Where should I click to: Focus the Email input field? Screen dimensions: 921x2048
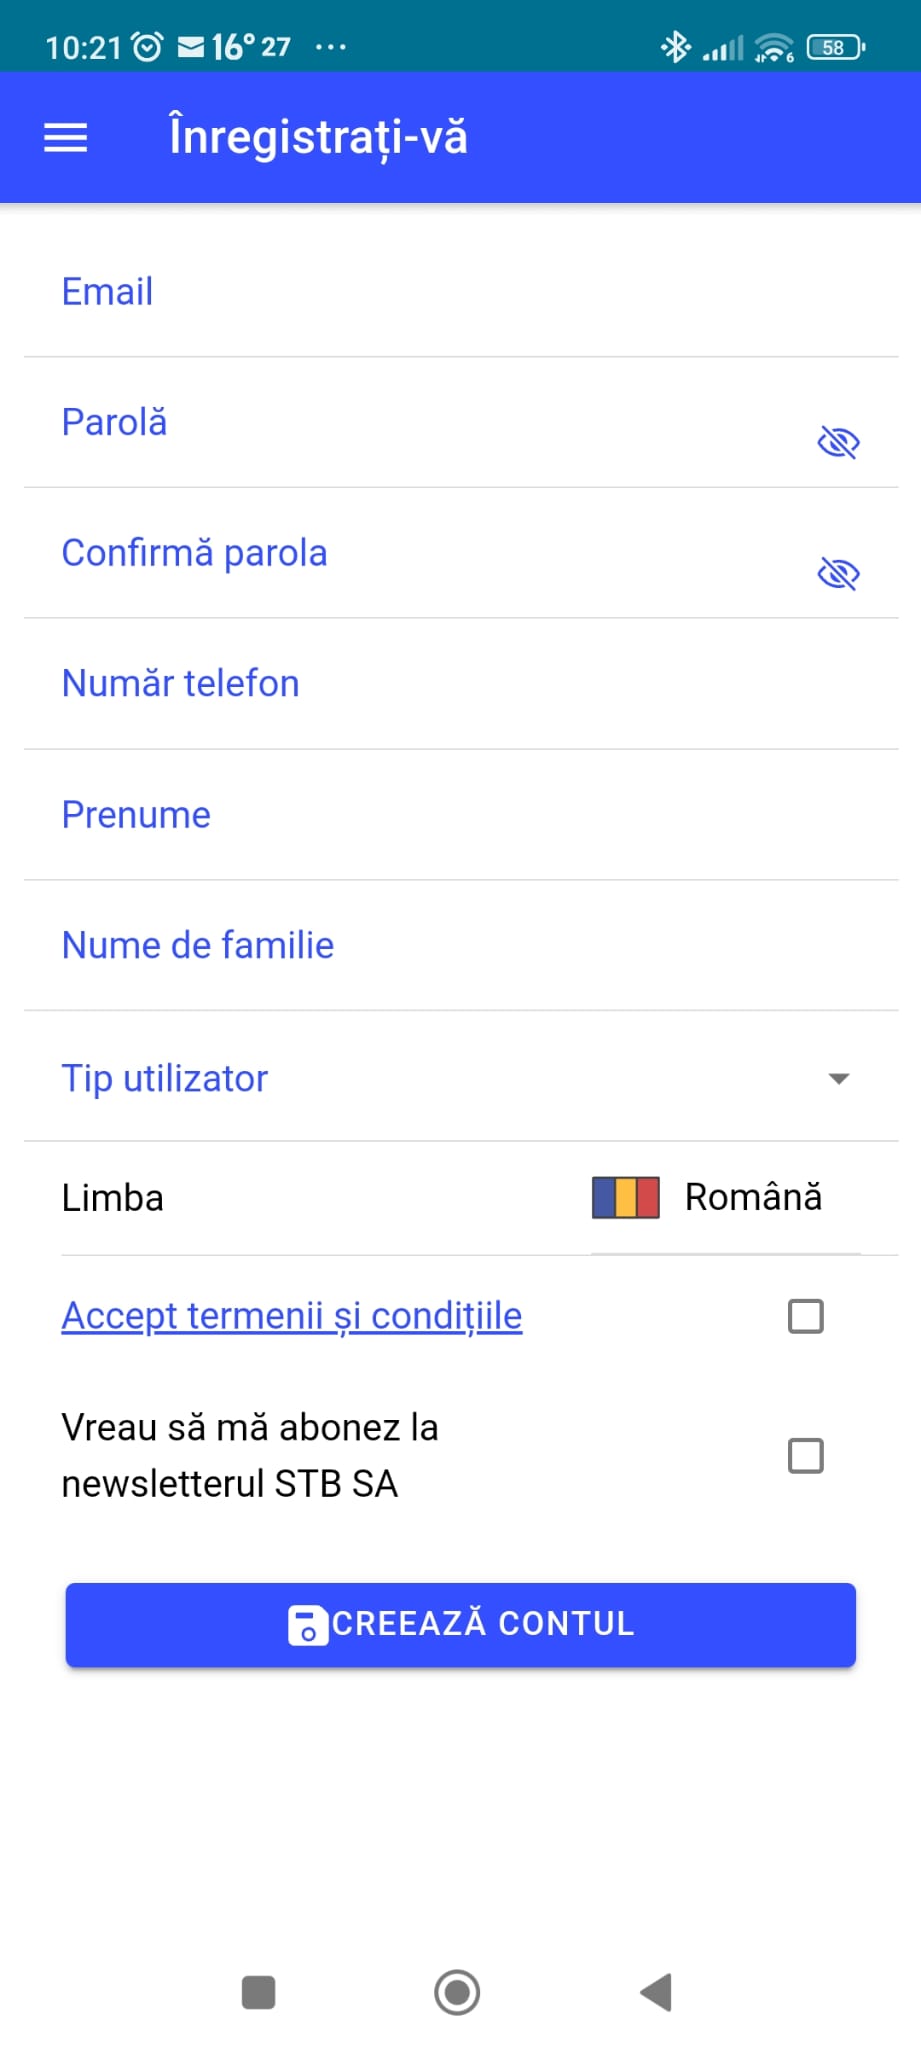460,293
